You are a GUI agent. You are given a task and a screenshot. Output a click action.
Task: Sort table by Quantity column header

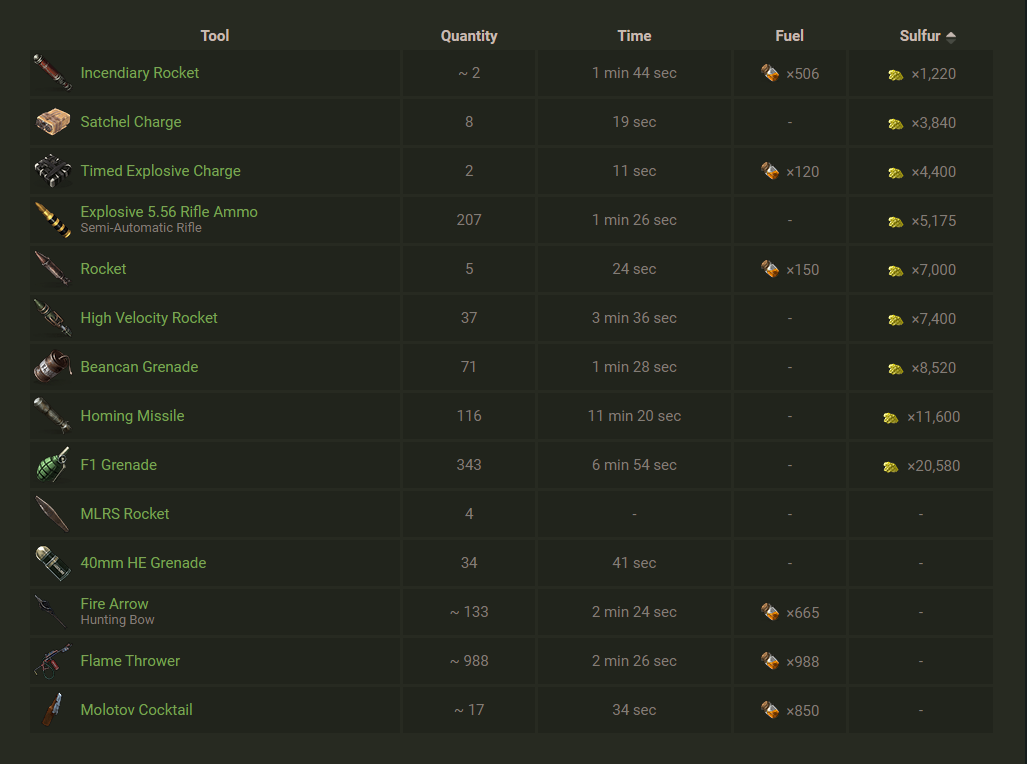pos(469,36)
